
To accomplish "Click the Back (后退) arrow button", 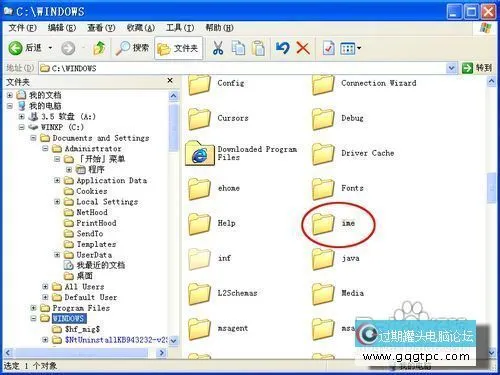I will pos(15,48).
